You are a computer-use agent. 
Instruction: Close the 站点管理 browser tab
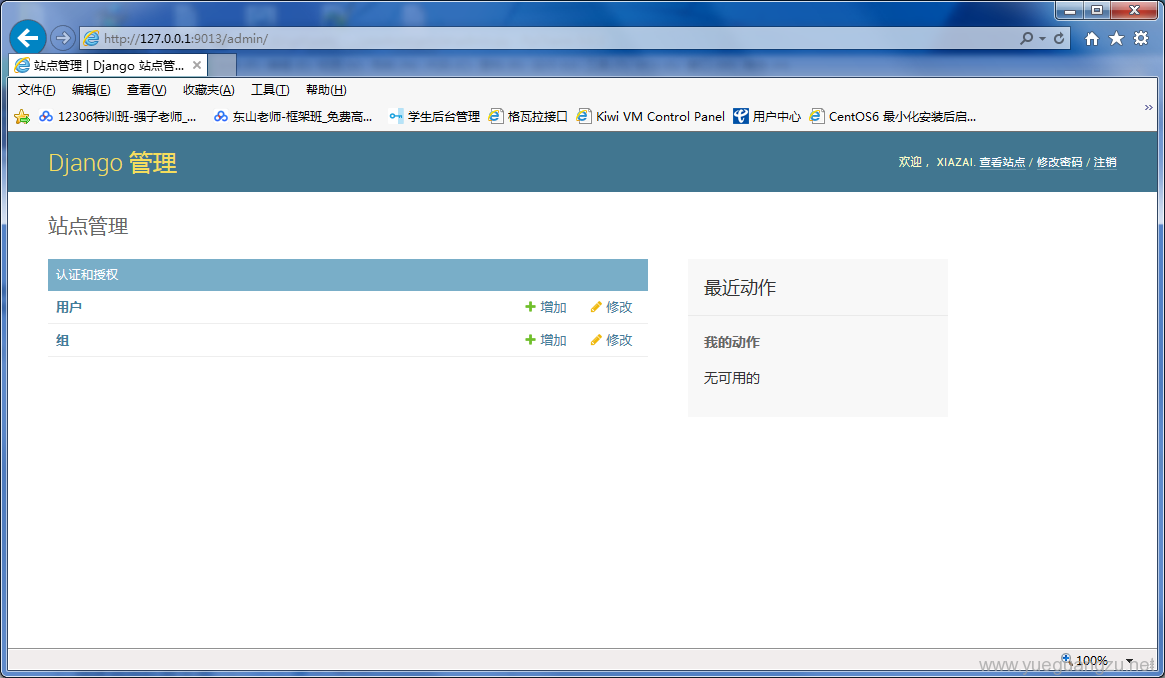pyautogui.click(x=197, y=65)
